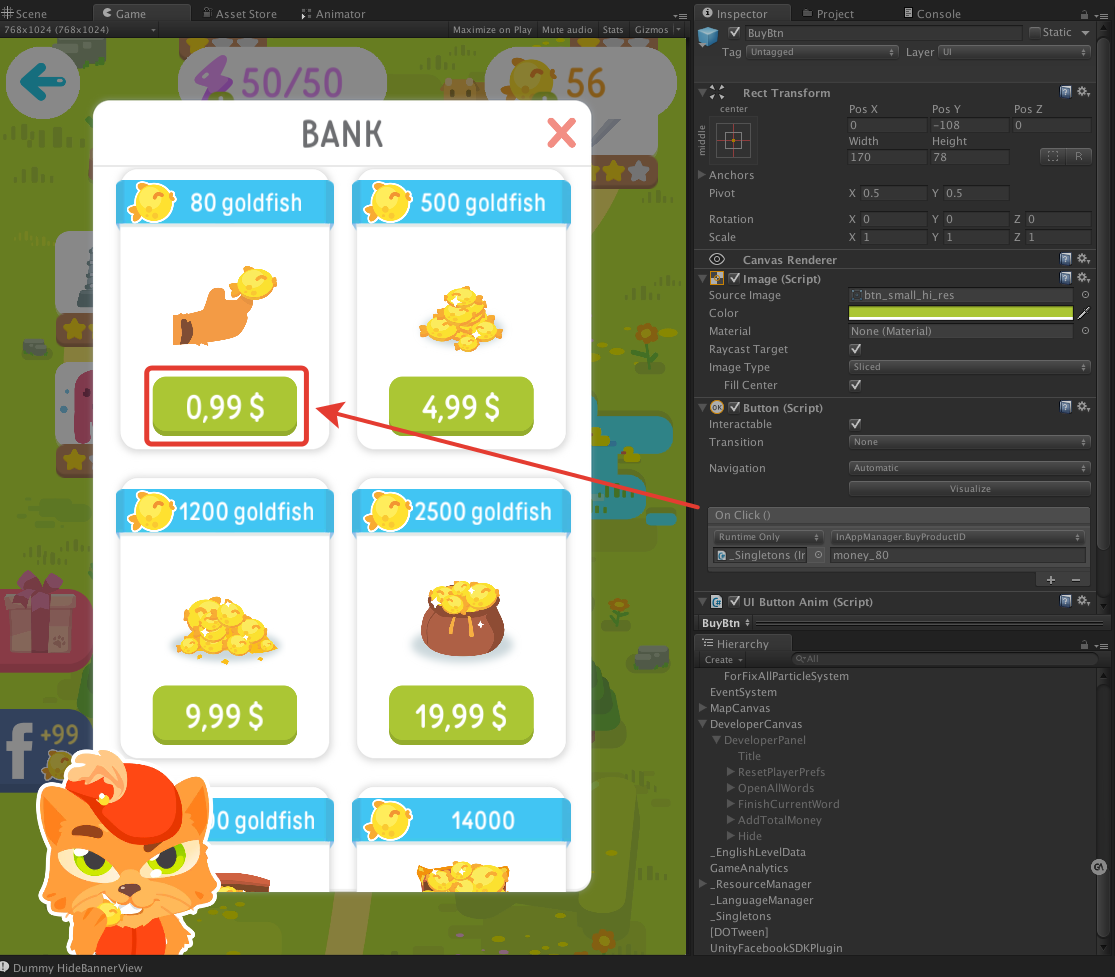Screen dimensions: 1115x977
Task: Toggle blueprint mode button in Rect Transform
Action: click(x=1053, y=156)
